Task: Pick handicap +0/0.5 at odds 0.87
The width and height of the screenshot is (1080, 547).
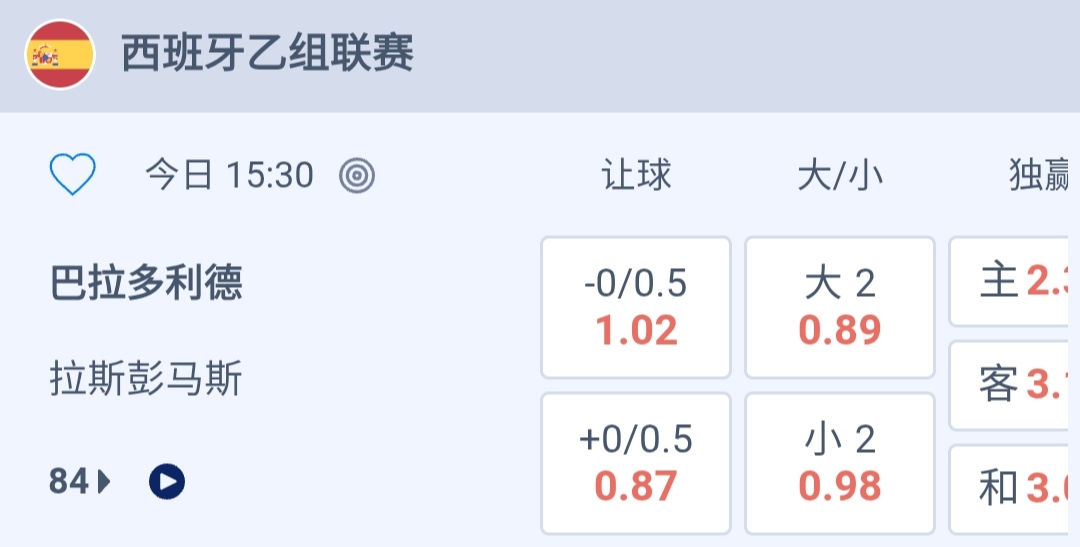Action: click(x=636, y=463)
